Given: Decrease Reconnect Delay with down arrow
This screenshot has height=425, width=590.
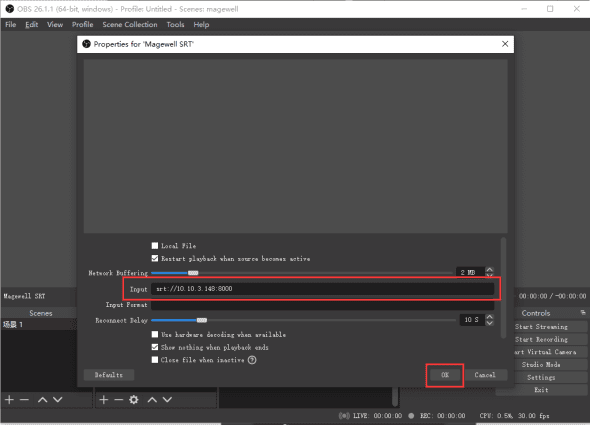Looking at the screenshot, I should click(490, 323).
